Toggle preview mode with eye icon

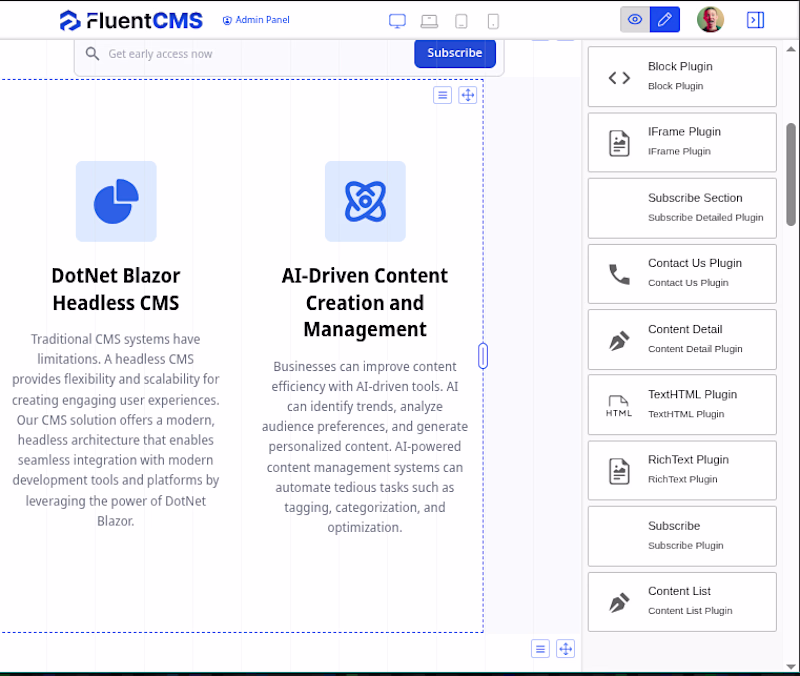pos(635,20)
